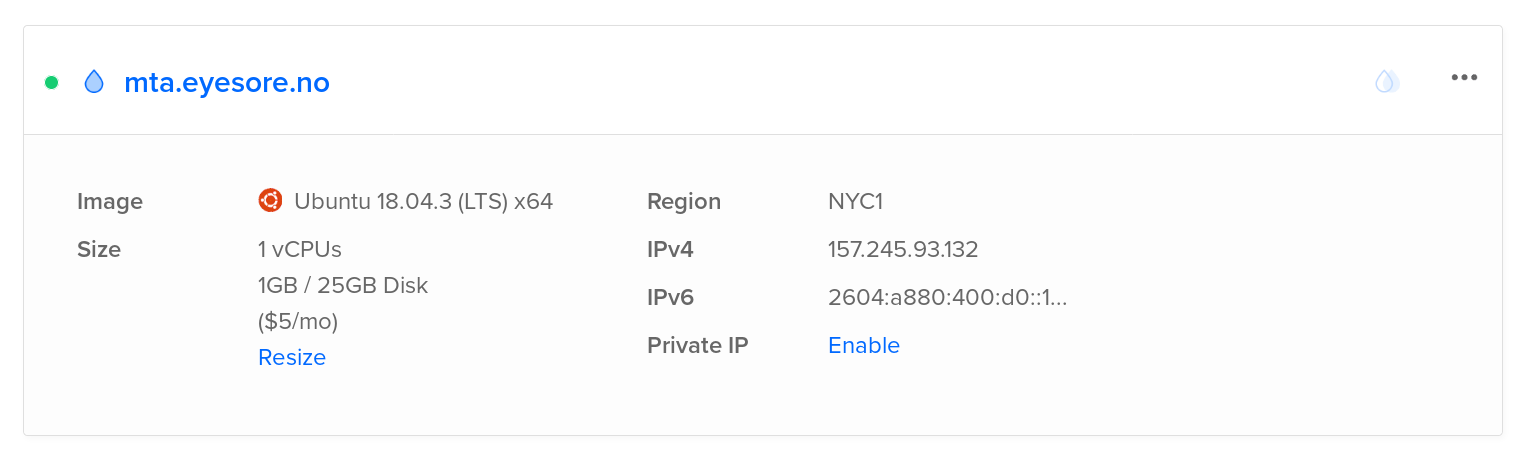Copy the IPv4 address 157.245.93.132
The height and width of the screenshot is (469, 1531).
point(903,250)
